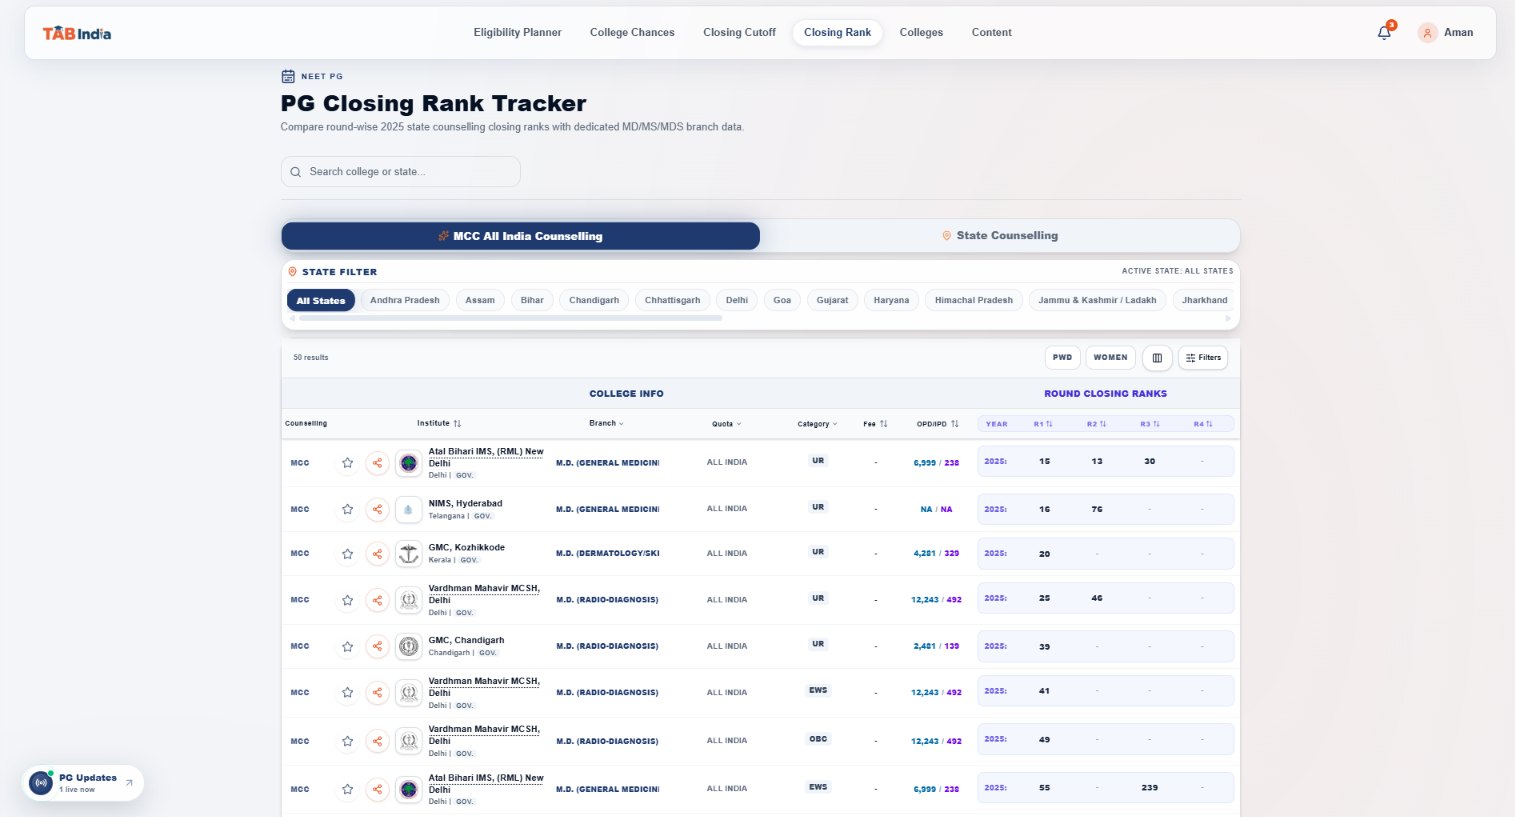Select the Assam state chip
This screenshot has width=1515, height=817.
480,300
